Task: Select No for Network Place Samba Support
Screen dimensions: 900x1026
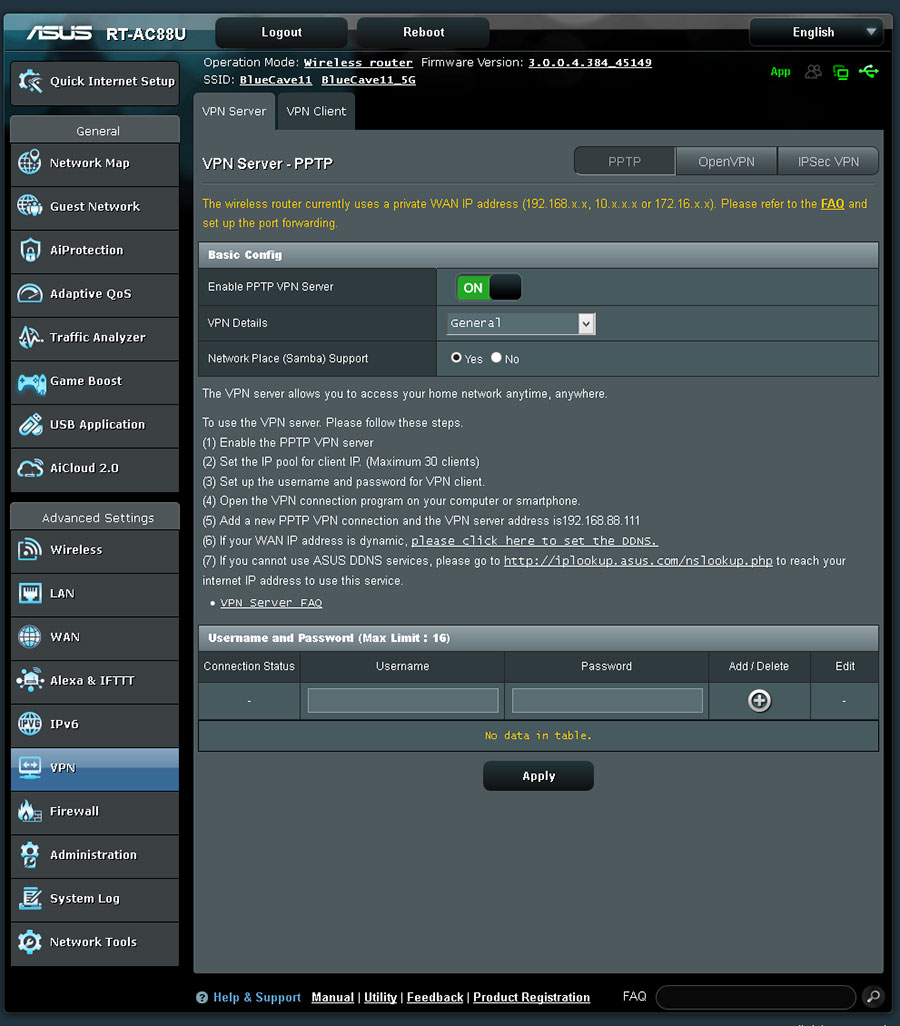Action: point(496,357)
